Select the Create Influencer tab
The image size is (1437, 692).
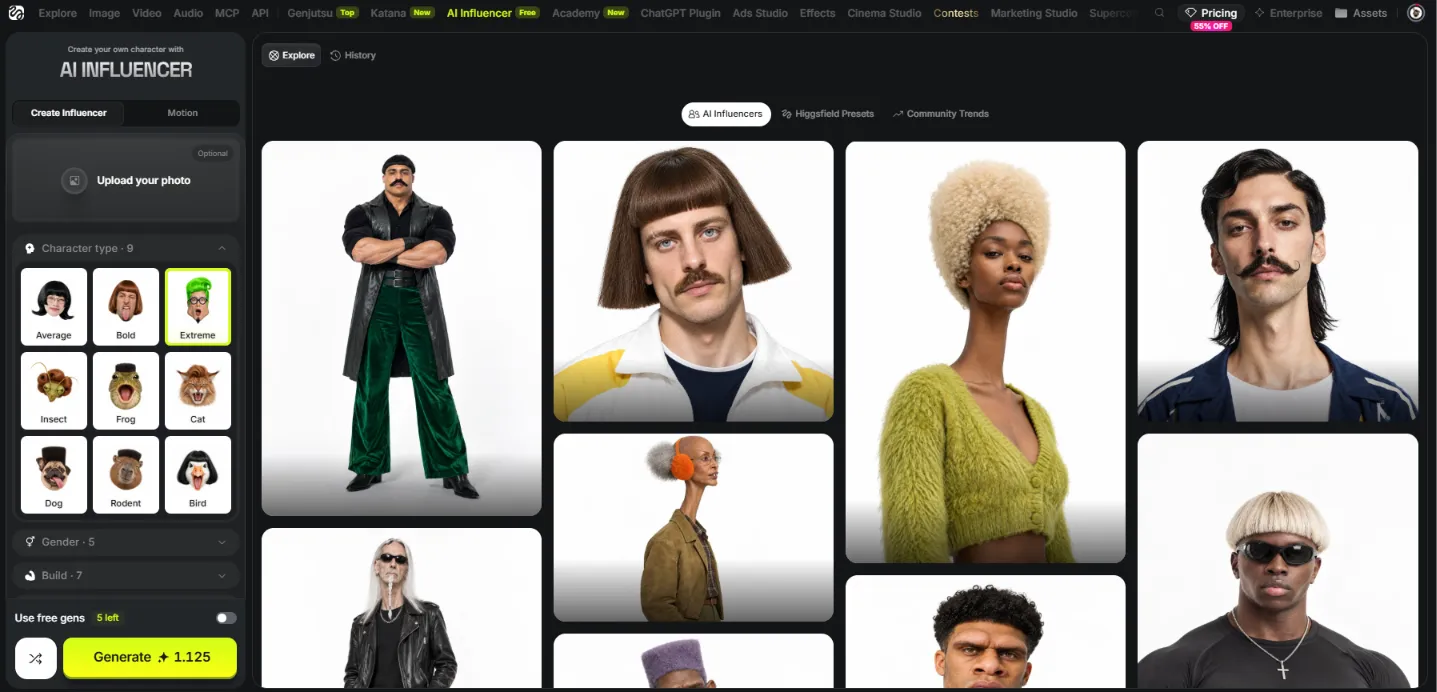click(69, 113)
